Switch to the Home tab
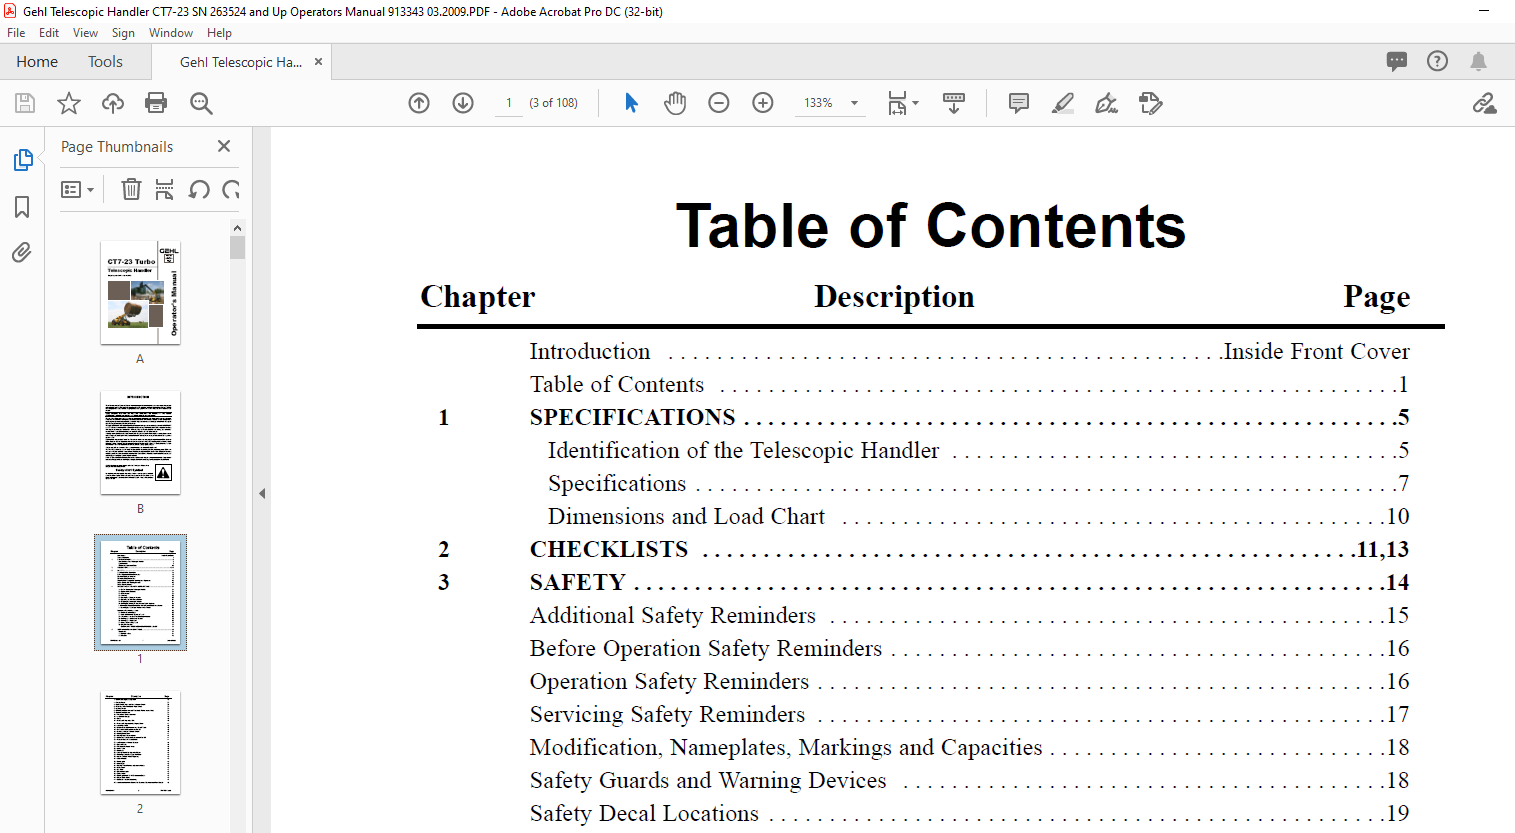 point(37,62)
